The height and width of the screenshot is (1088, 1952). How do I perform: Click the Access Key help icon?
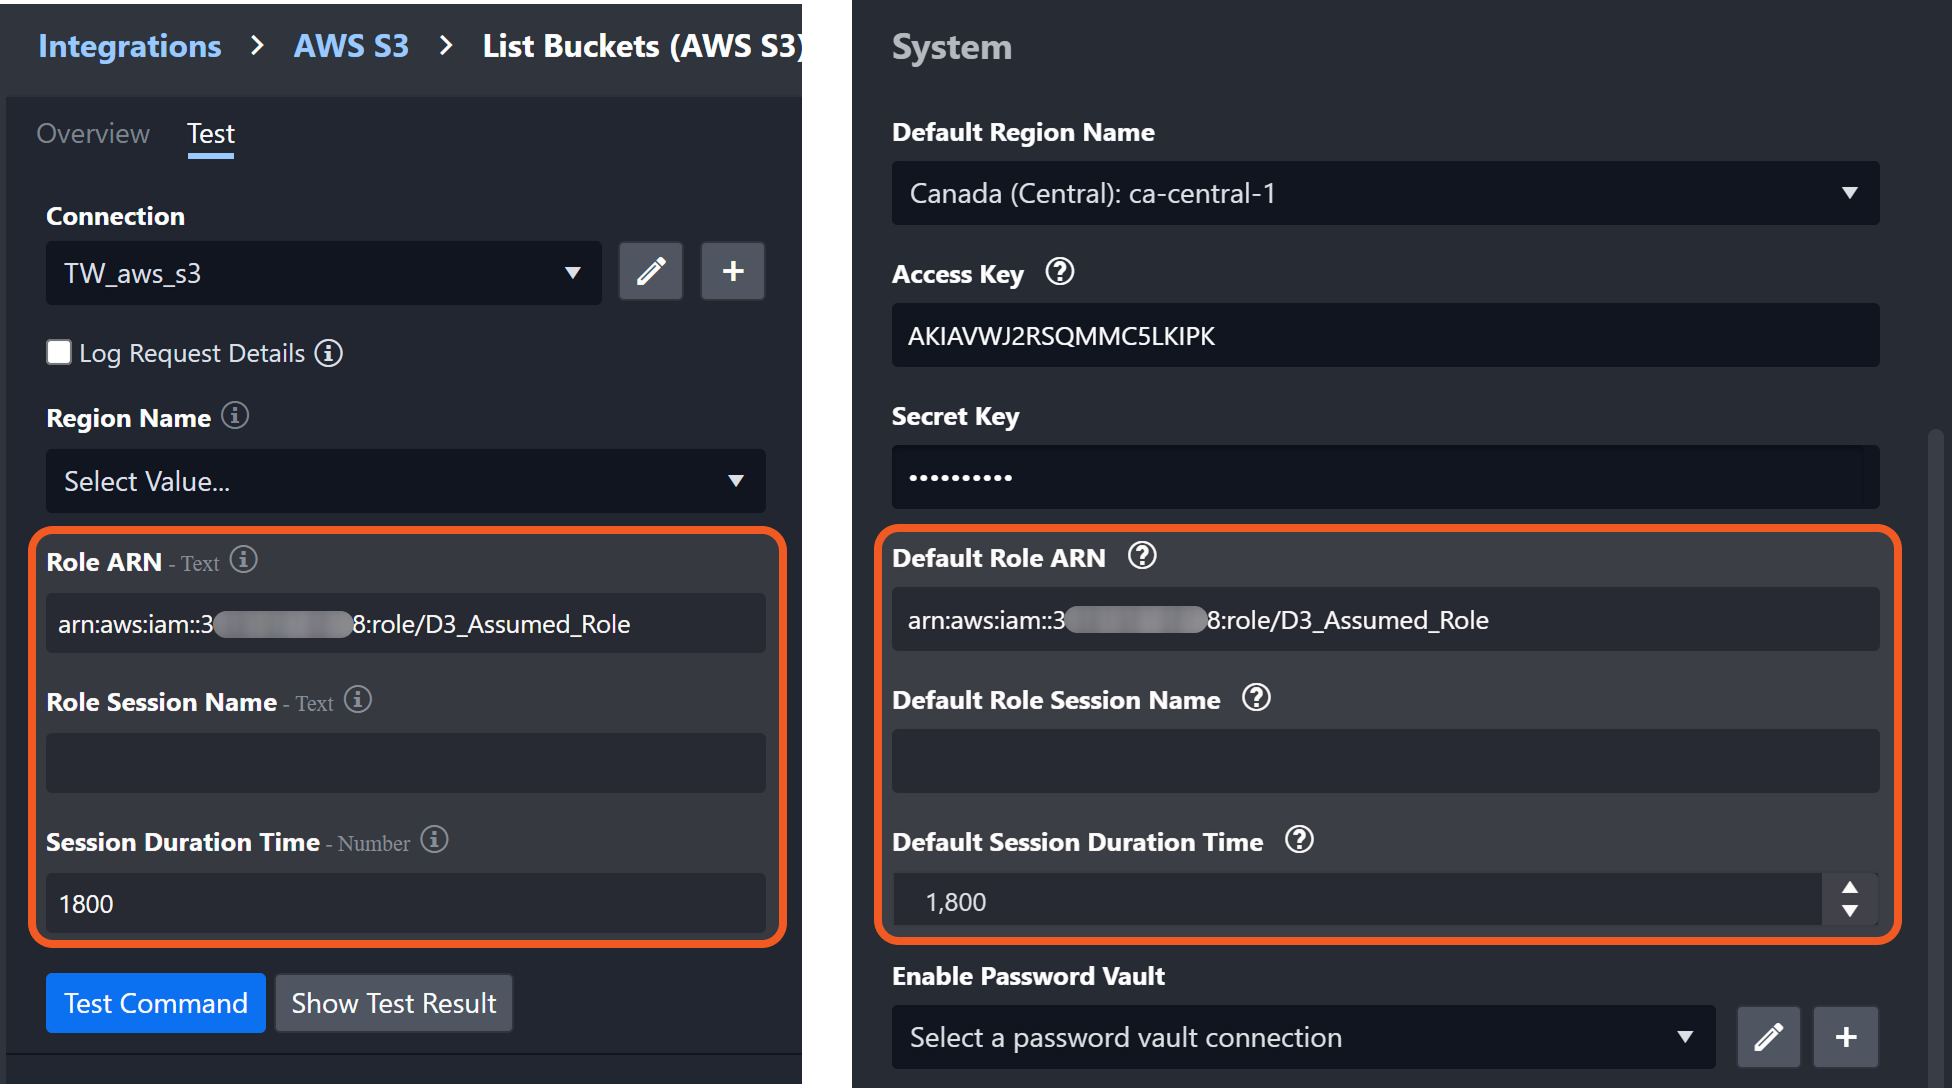click(x=1059, y=271)
